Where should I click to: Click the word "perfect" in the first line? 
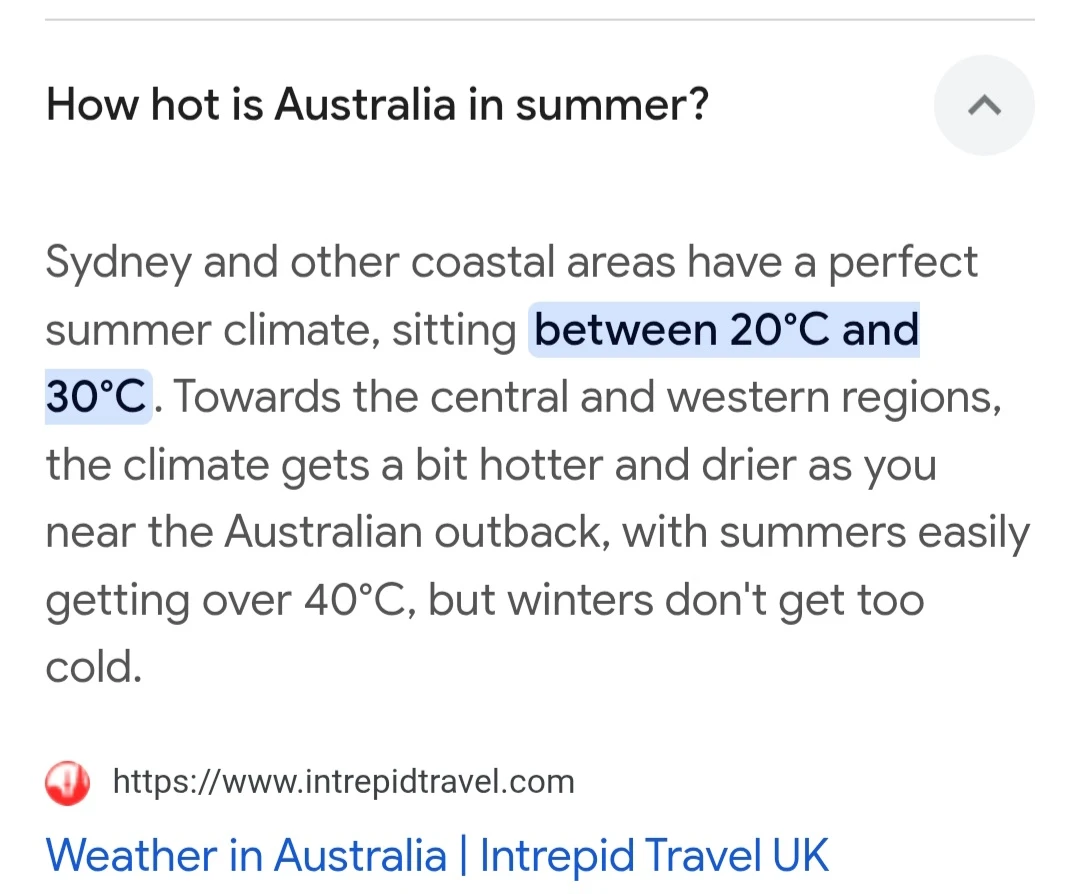click(902, 263)
